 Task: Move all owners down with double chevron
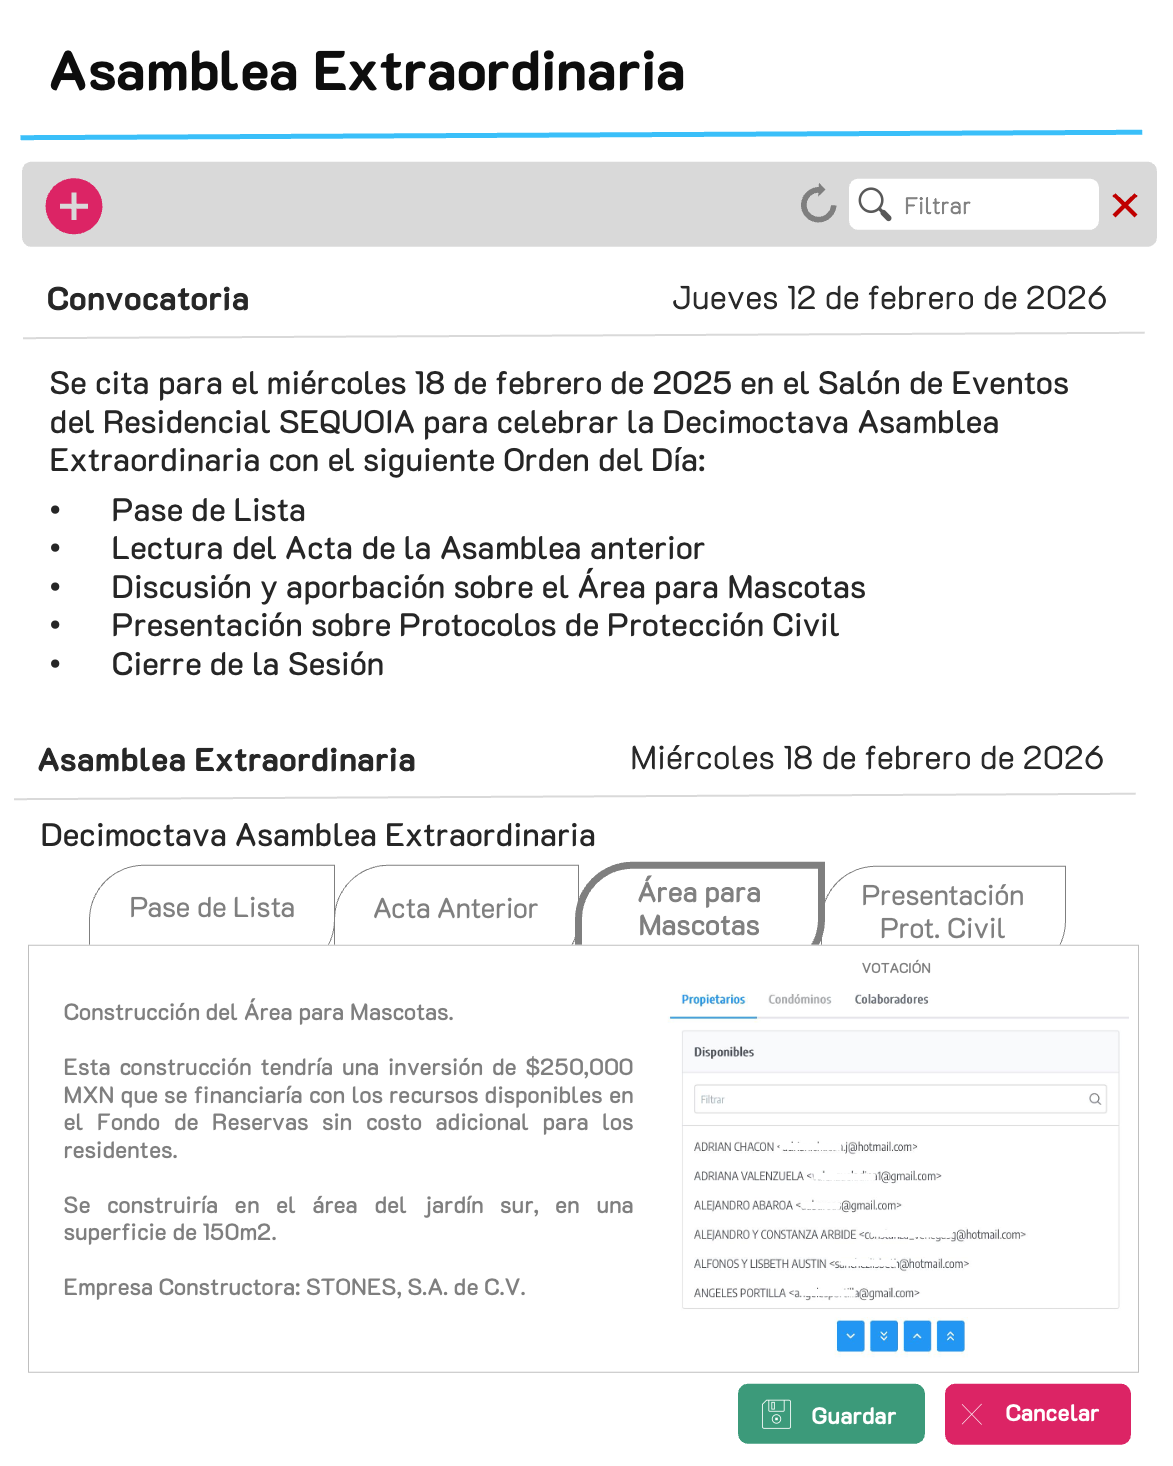click(x=884, y=1336)
